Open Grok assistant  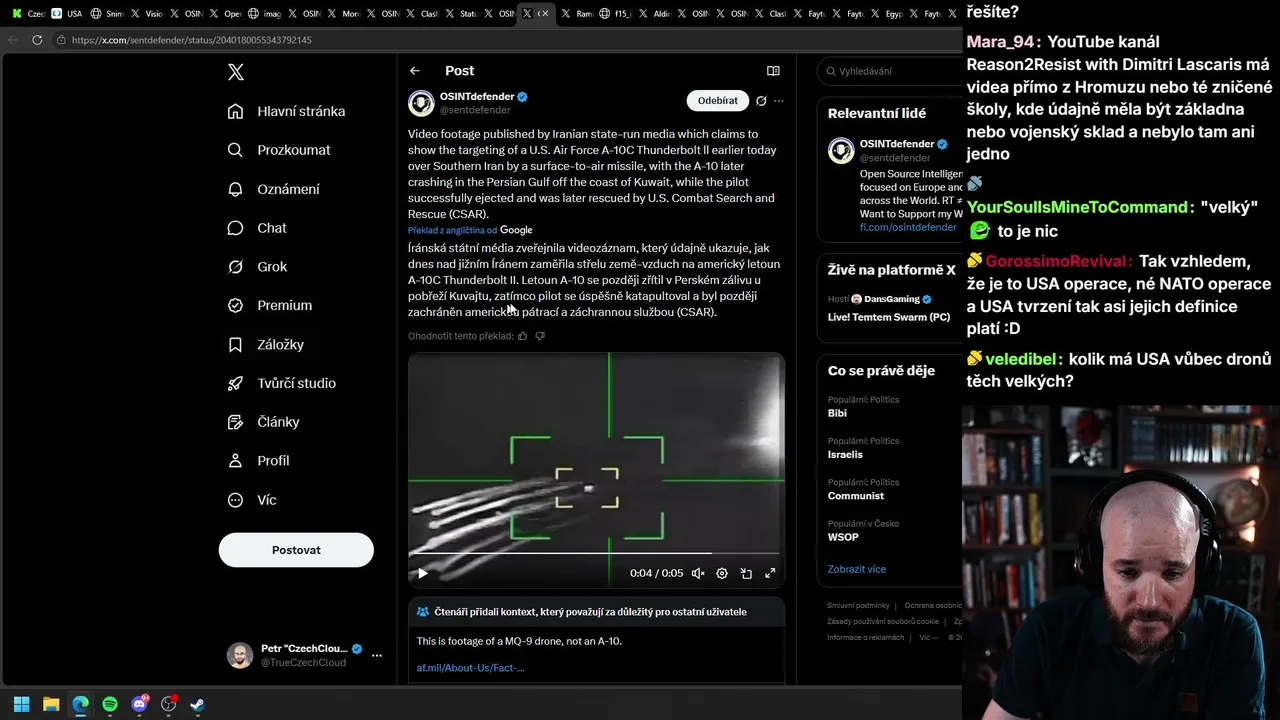(x=257, y=267)
